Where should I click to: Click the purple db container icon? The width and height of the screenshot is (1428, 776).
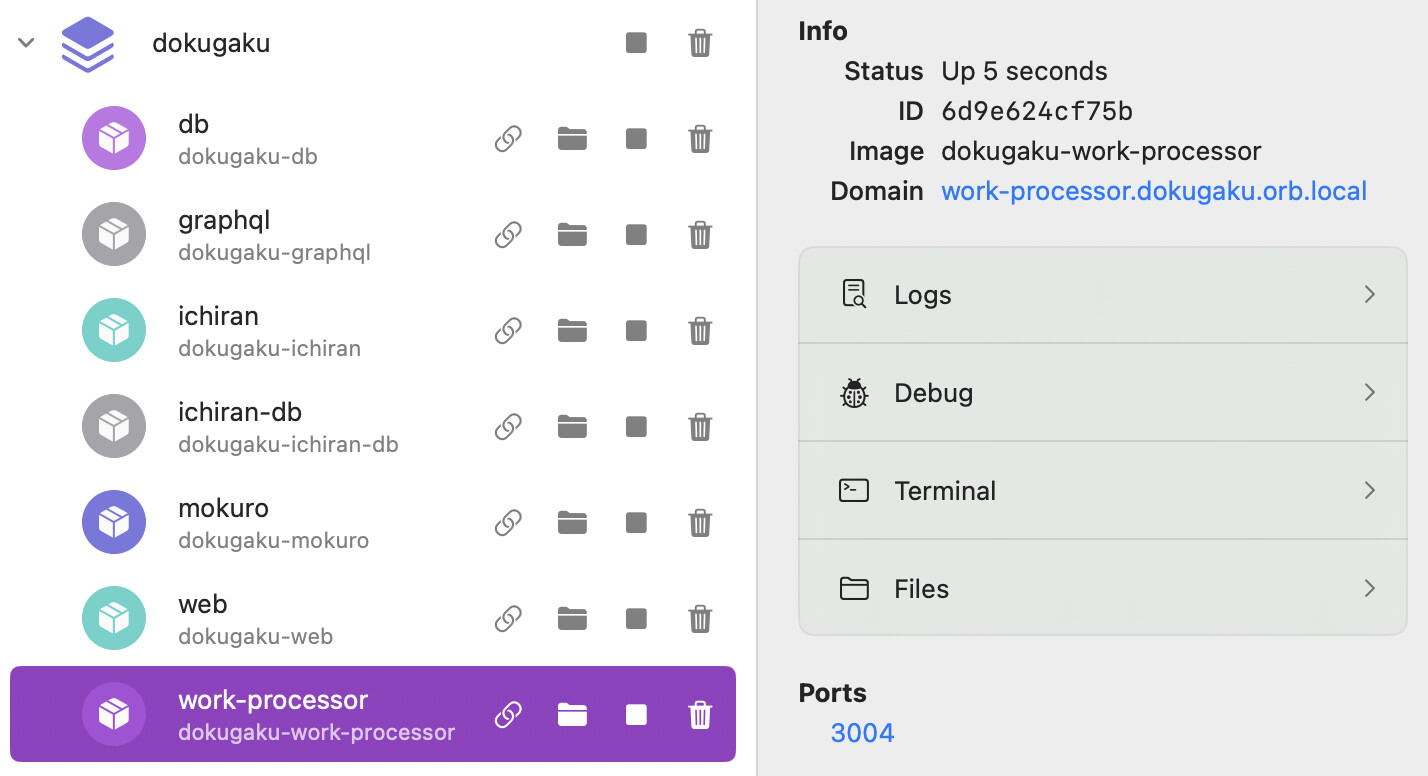coord(114,138)
